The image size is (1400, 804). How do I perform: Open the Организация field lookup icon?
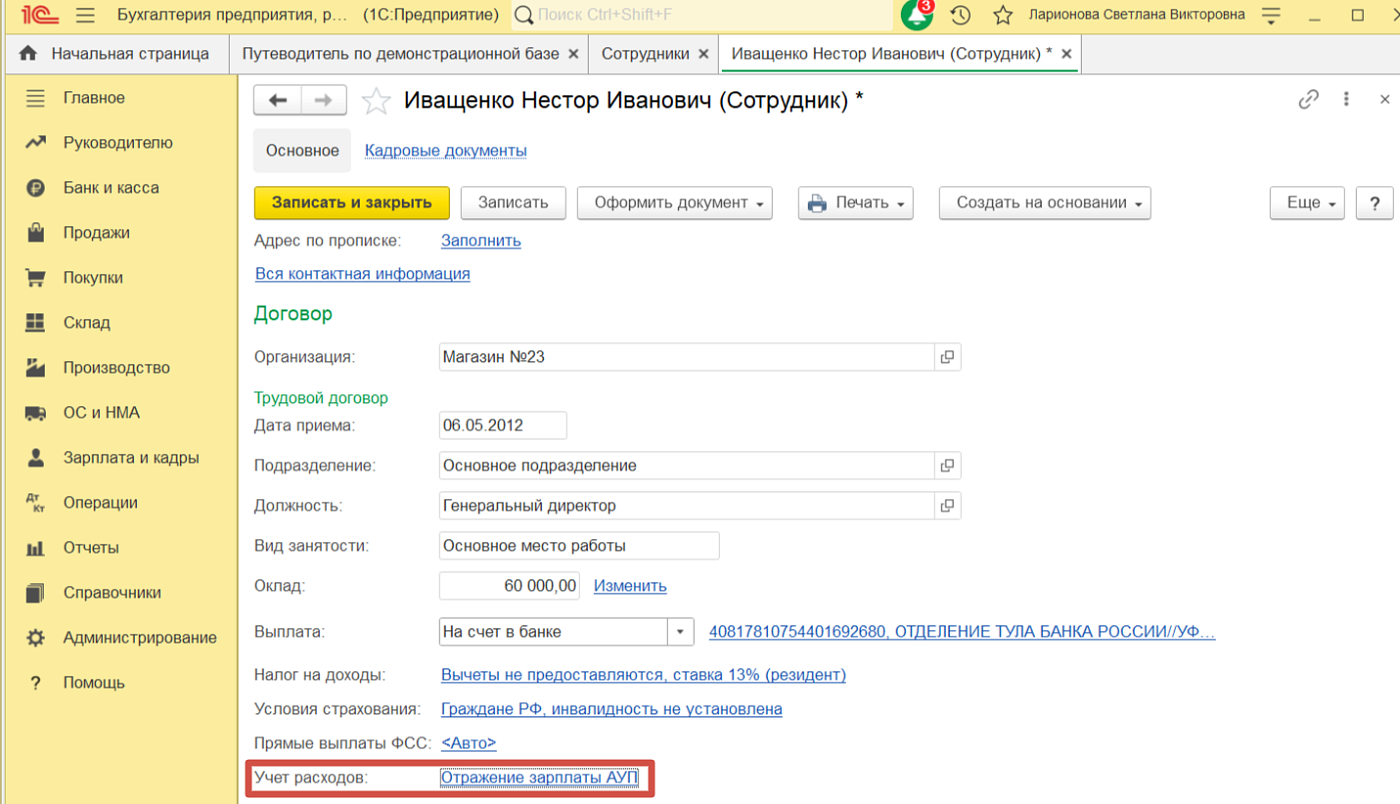947,357
